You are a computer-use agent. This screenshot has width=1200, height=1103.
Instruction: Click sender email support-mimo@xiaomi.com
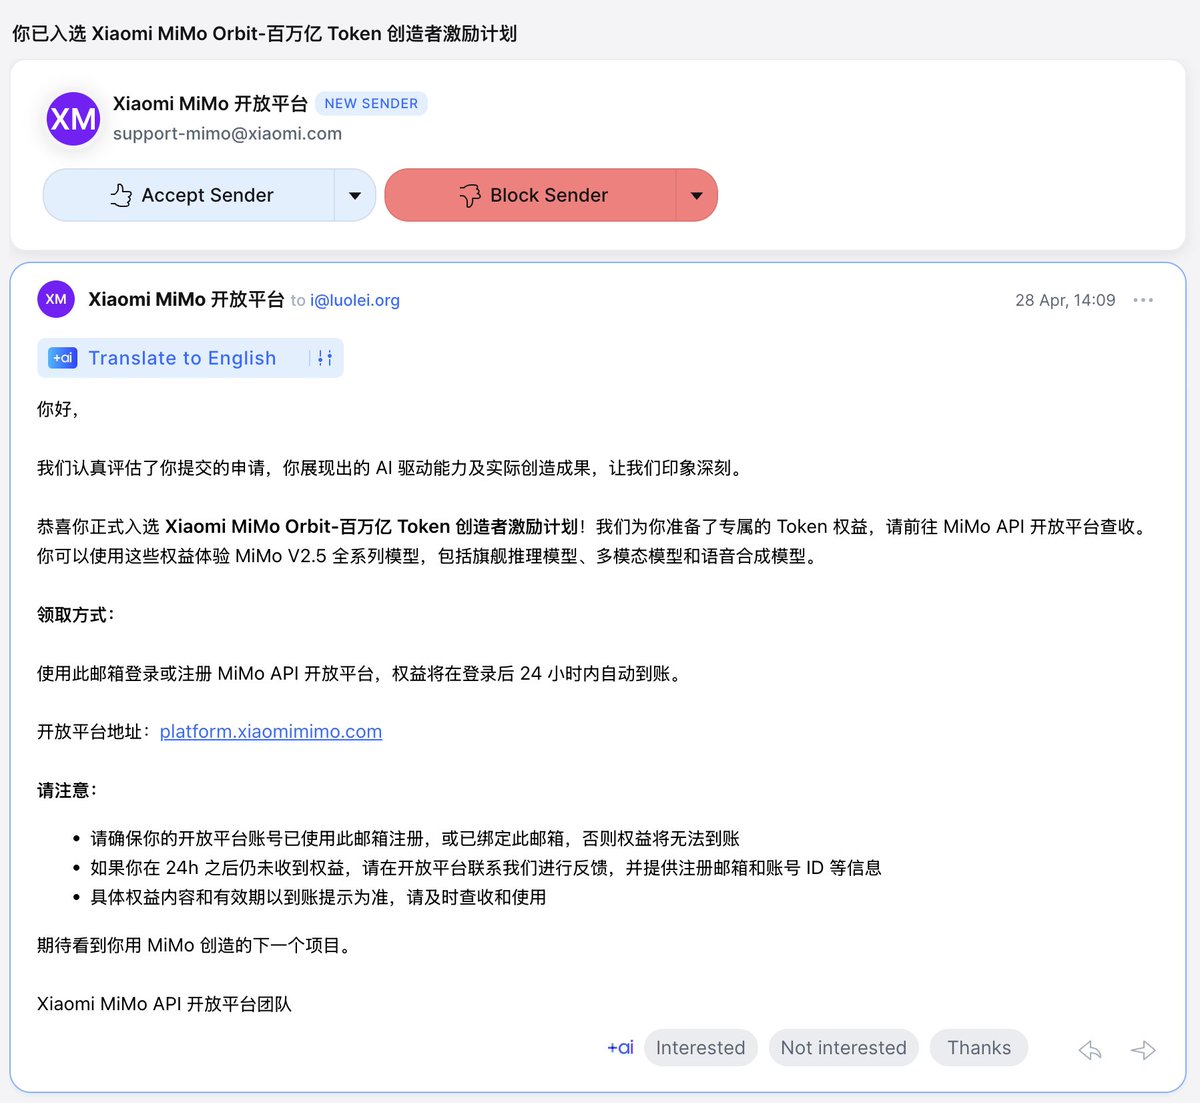pos(227,133)
